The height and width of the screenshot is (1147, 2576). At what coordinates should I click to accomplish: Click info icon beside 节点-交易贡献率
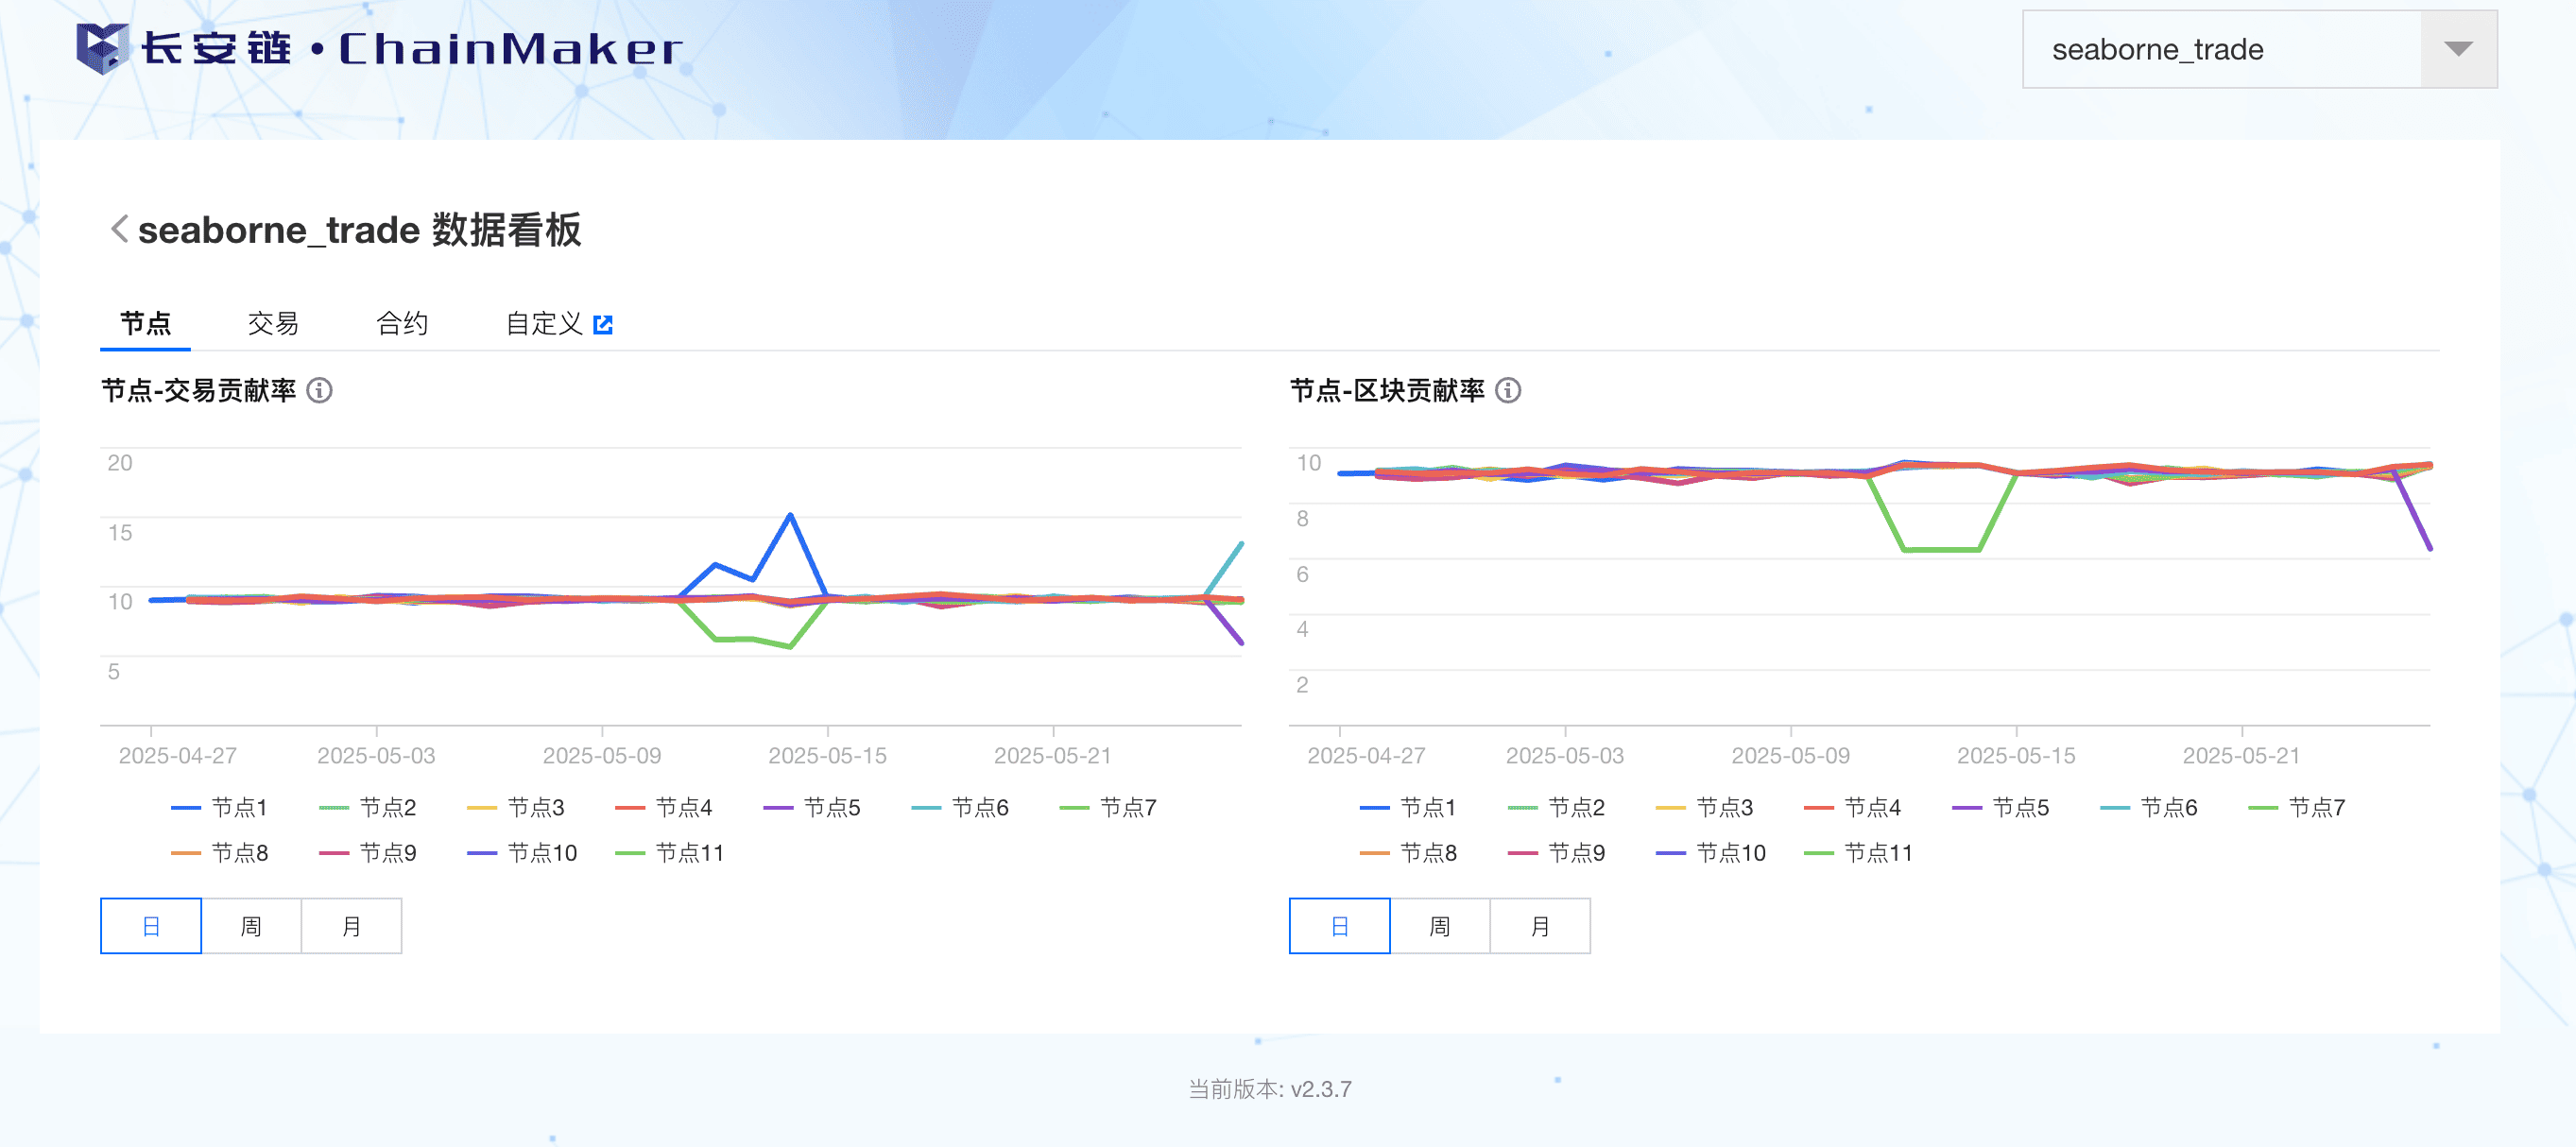[319, 390]
